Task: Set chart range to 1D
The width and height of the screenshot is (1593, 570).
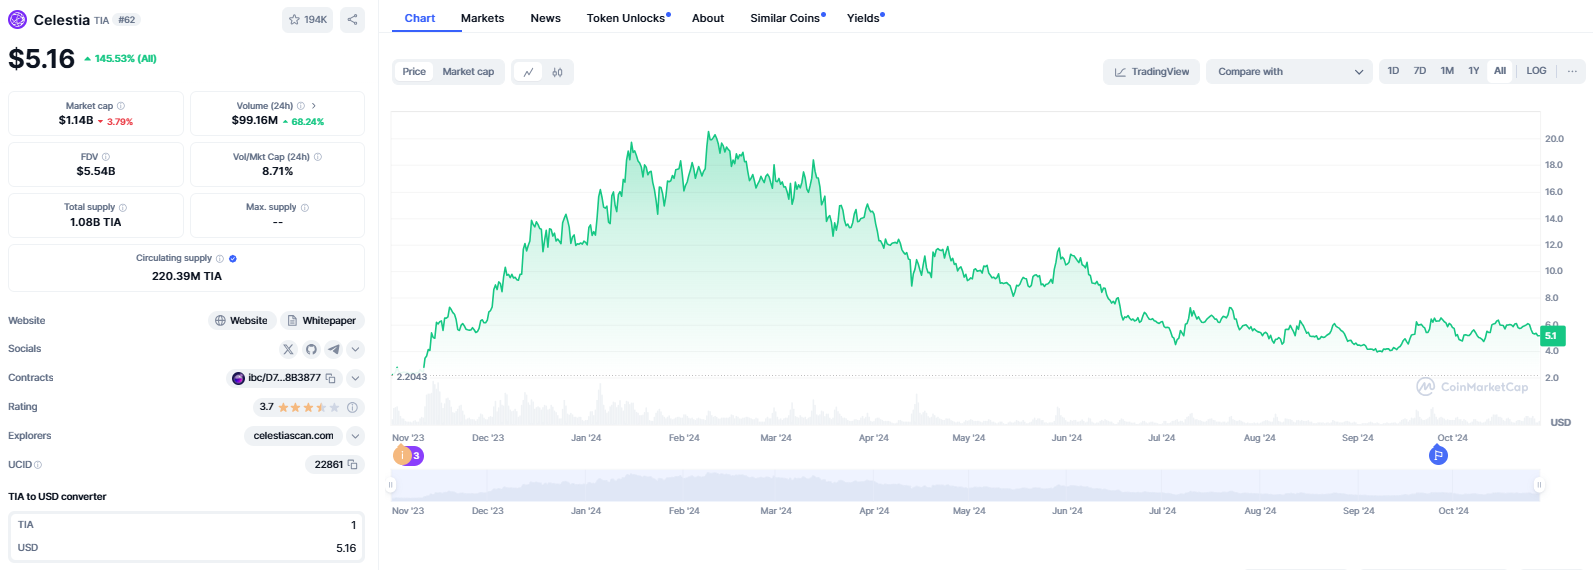Action: tap(1393, 71)
